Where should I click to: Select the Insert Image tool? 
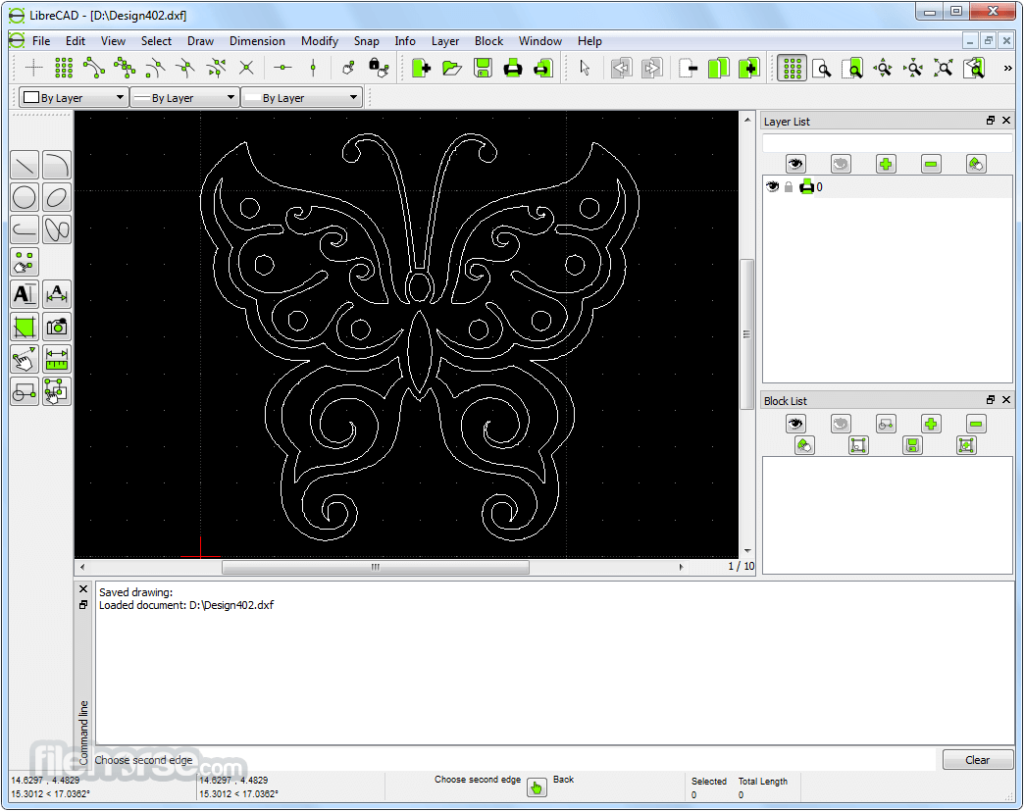click(57, 326)
